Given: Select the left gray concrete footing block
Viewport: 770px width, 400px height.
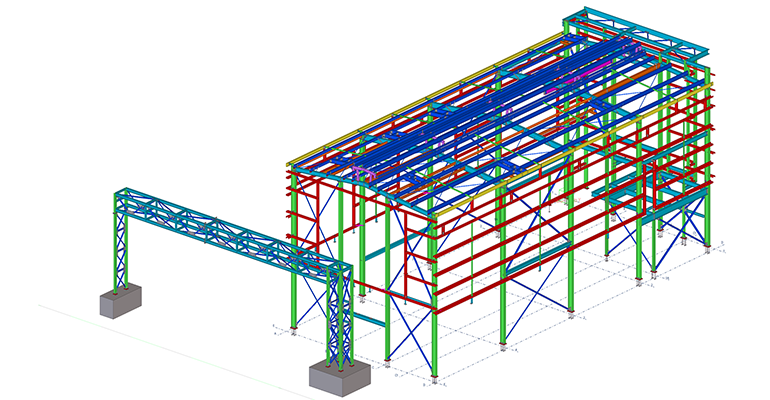Looking at the screenshot, I should click(x=119, y=301).
